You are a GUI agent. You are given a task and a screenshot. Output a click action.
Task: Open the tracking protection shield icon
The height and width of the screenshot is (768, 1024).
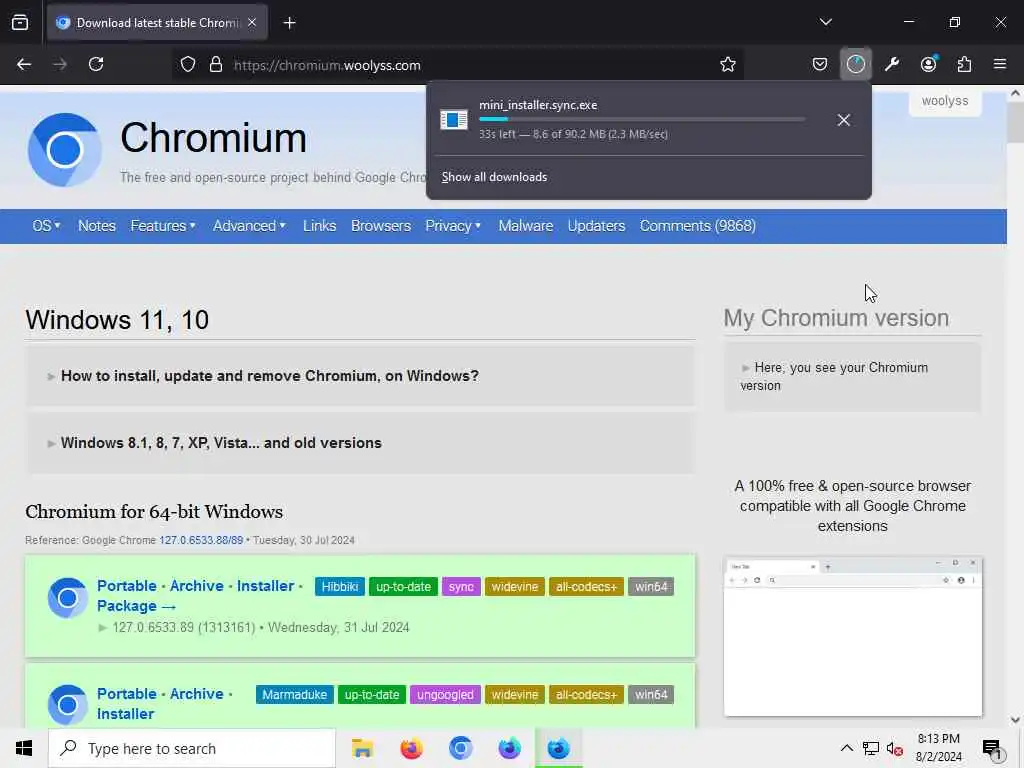pos(188,65)
